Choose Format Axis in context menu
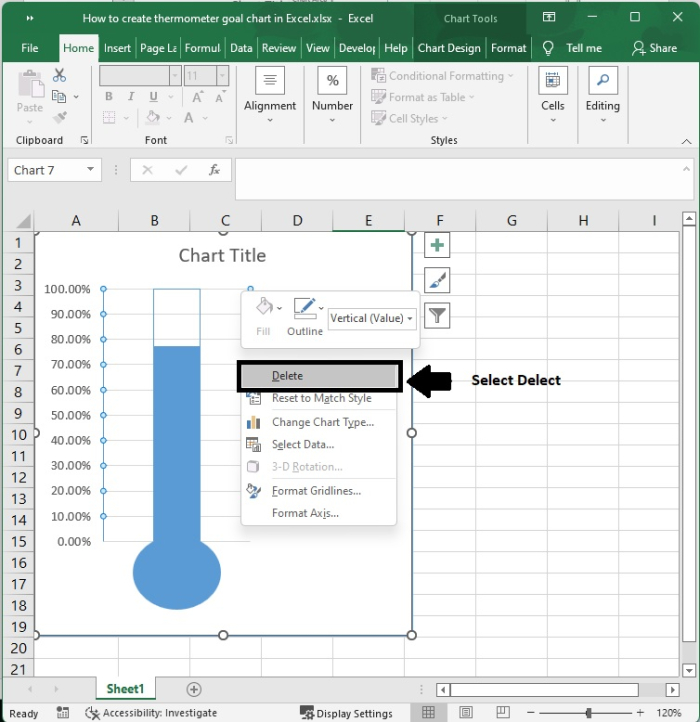Image resolution: width=700 pixels, height=722 pixels. (x=305, y=513)
